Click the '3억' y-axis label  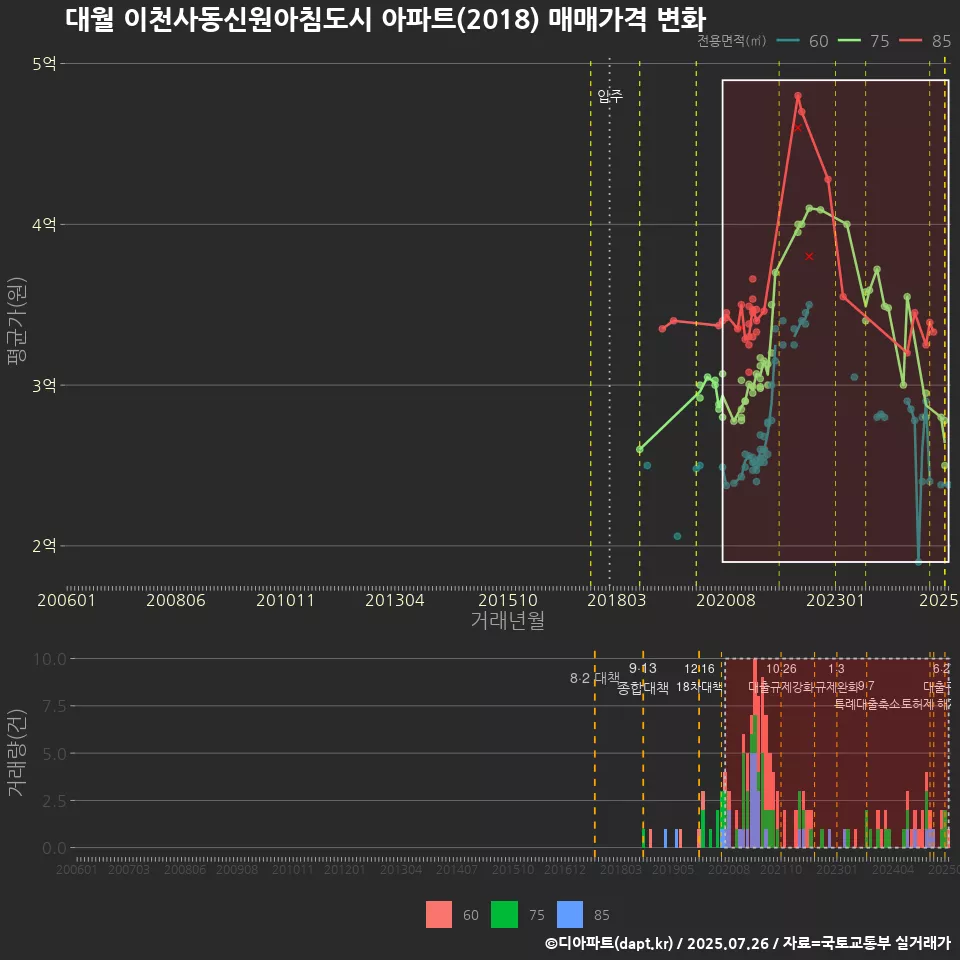(x=44, y=385)
